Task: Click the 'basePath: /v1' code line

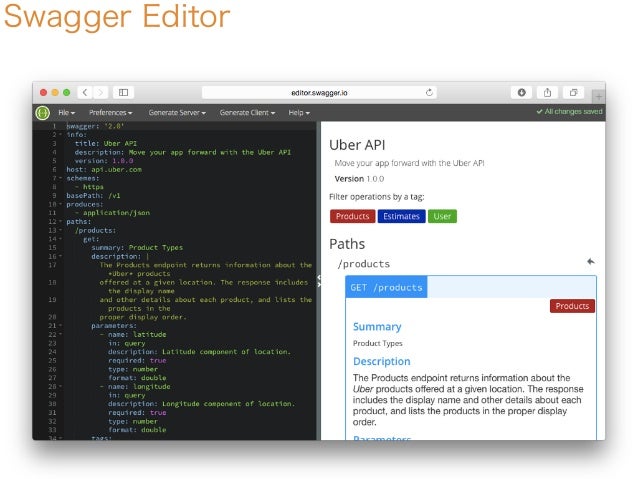Action: click(93, 195)
